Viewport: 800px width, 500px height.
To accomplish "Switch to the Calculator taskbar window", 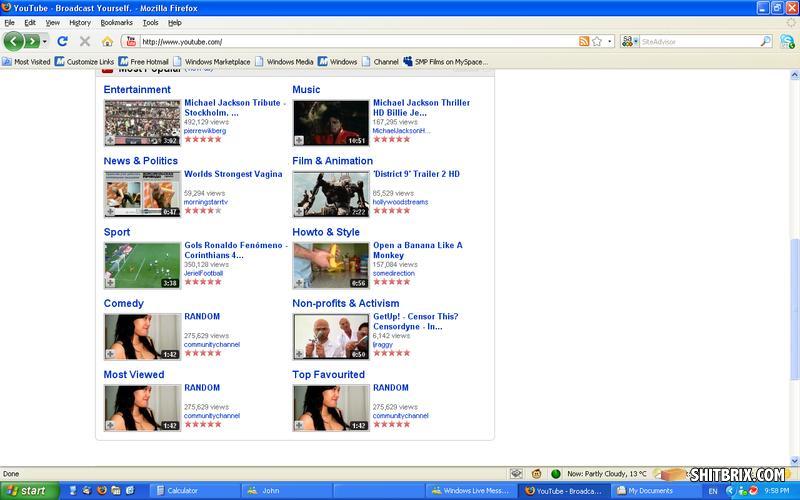I will click(194, 491).
